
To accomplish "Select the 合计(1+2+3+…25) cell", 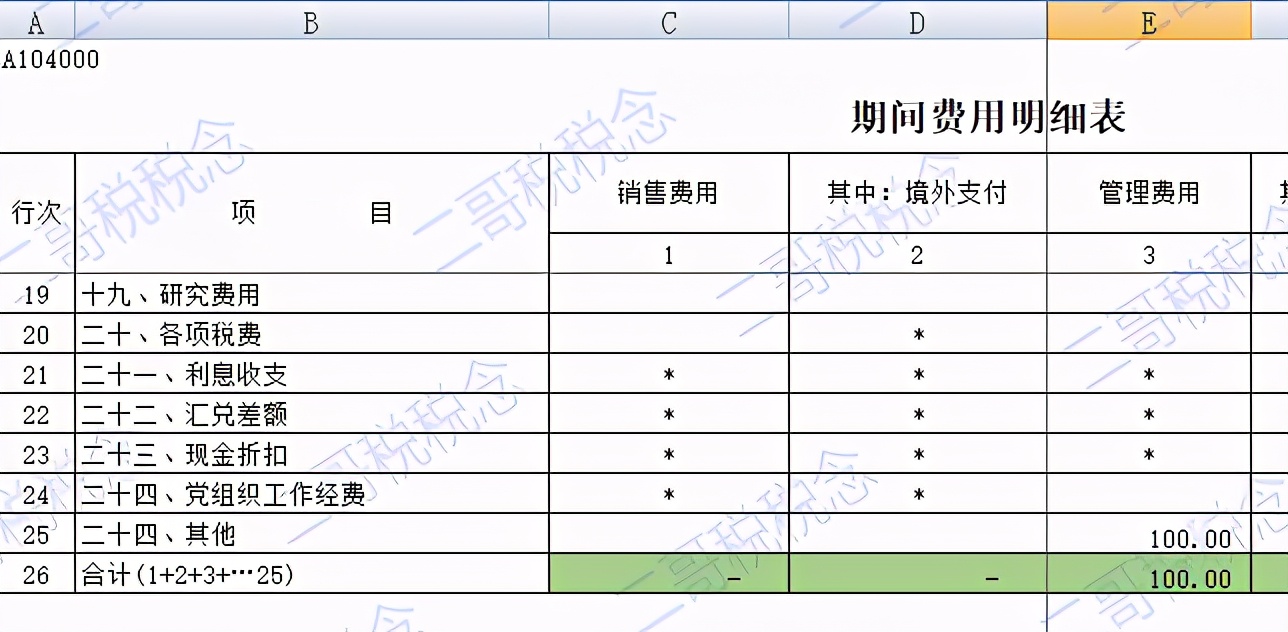I will 188,575.
